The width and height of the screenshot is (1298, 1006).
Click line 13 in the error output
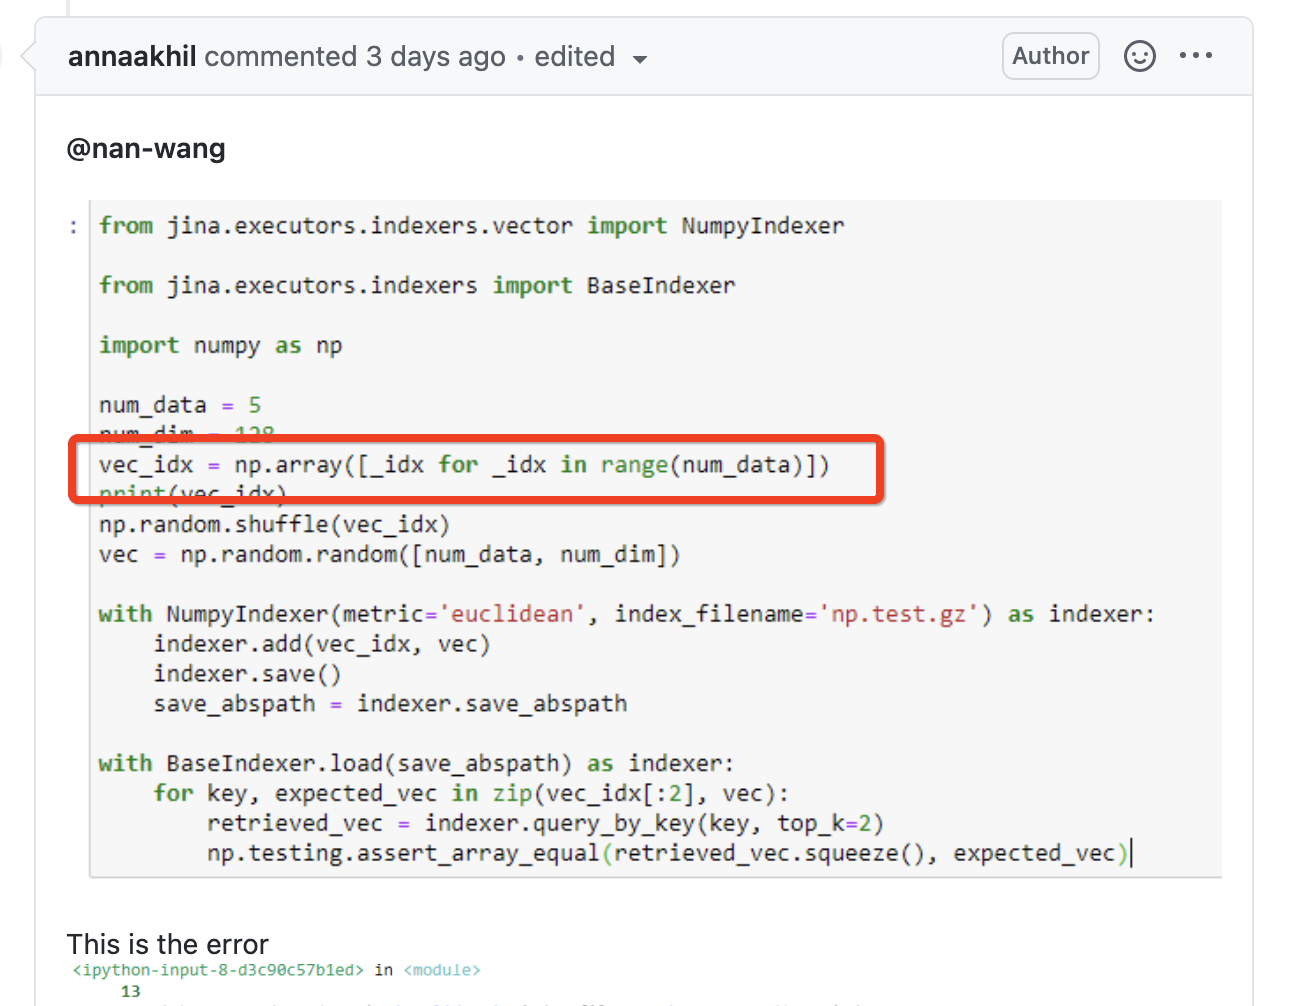coord(131,991)
